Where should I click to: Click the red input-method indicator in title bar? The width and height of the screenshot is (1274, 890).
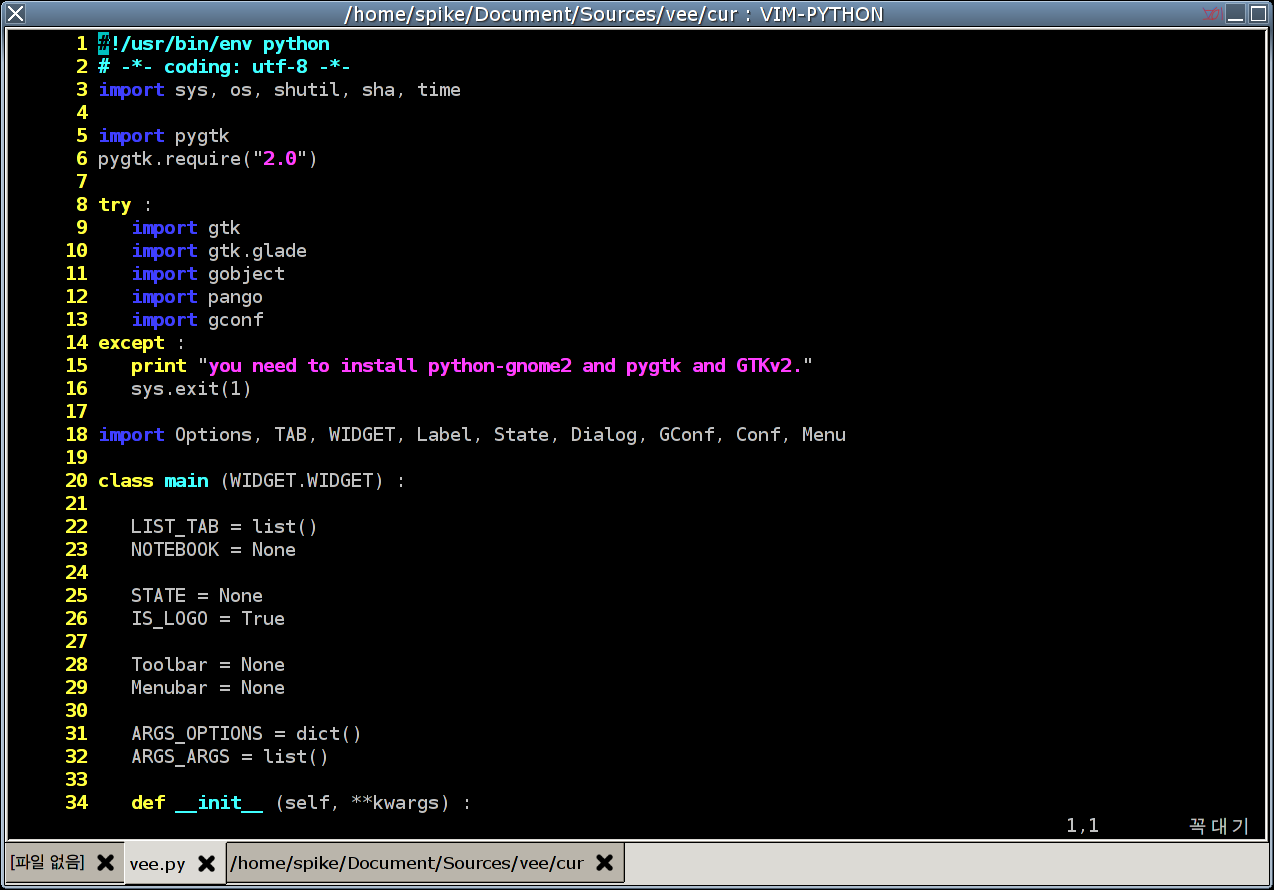coord(1212,13)
